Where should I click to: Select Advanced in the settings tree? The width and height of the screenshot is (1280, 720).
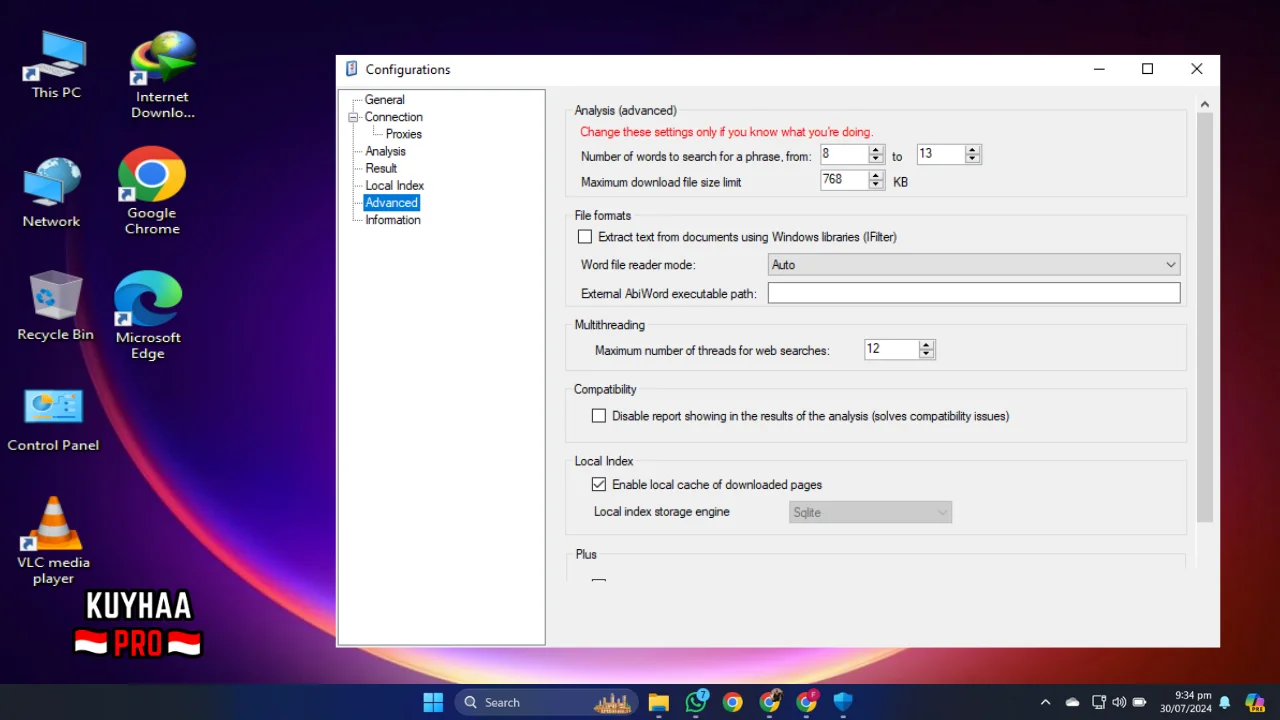point(391,202)
